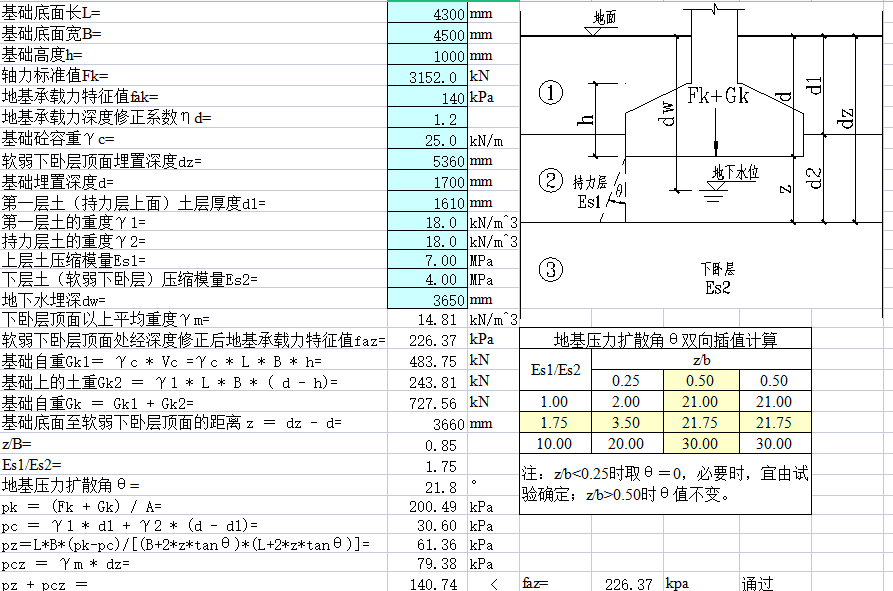Select the foundation length L value cell 4300
This screenshot has height=591, width=893.
pyautogui.click(x=427, y=14)
